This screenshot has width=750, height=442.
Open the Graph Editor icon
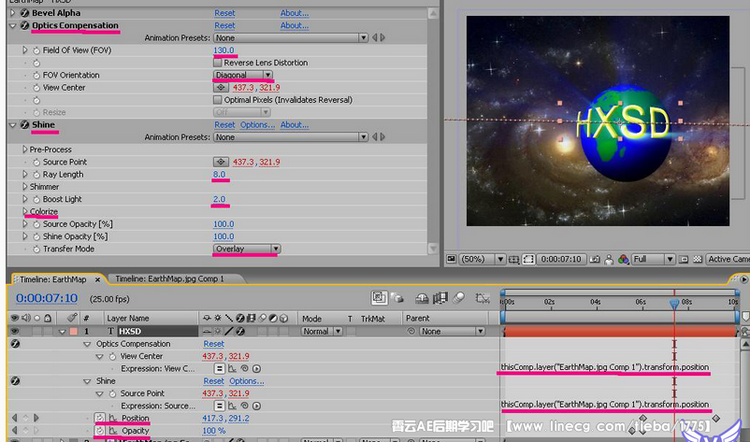(483, 298)
